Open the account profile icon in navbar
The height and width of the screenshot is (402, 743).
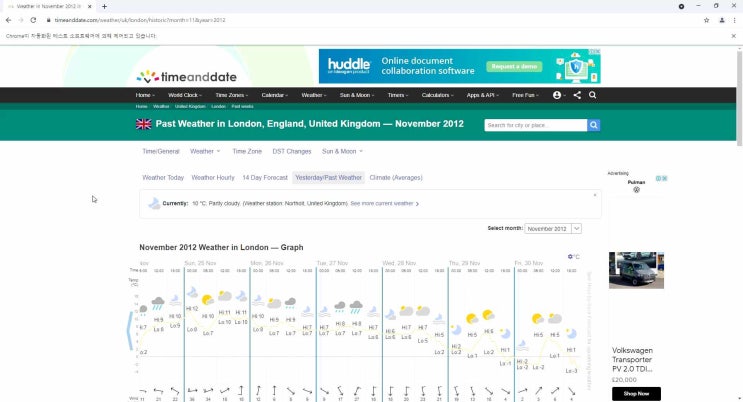(557, 95)
